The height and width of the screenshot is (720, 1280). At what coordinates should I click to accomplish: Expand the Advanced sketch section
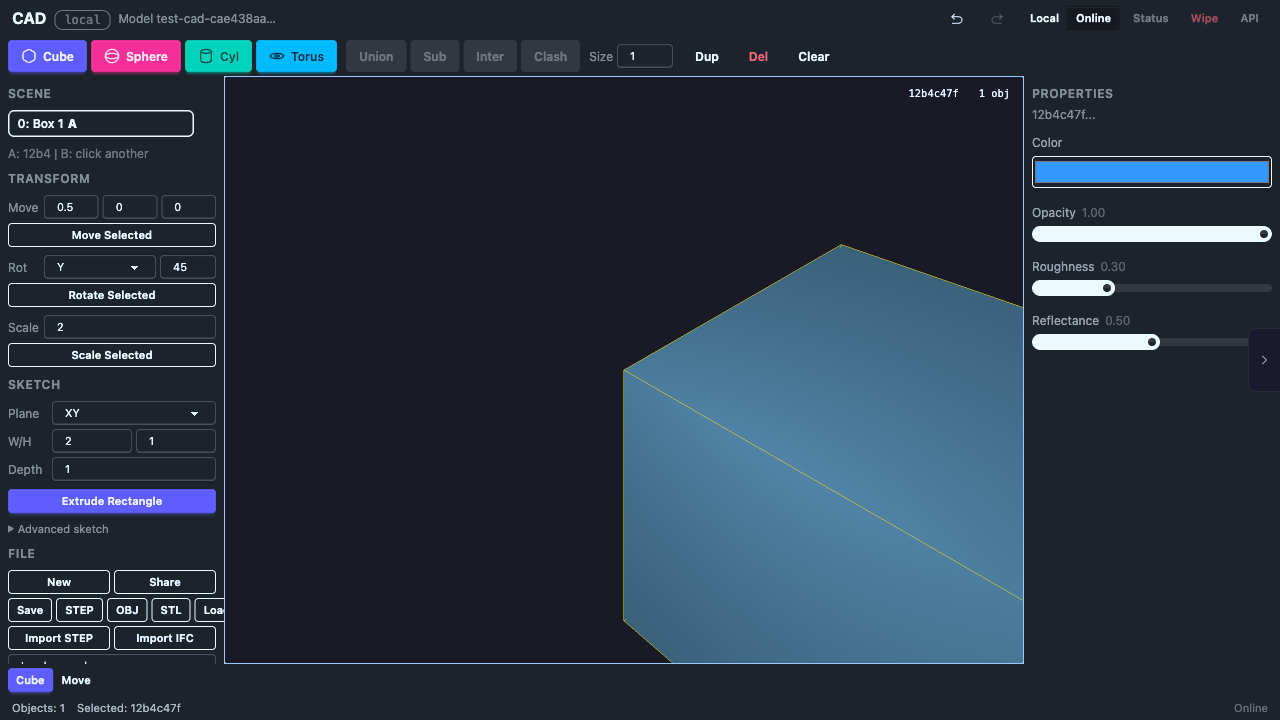58,529
